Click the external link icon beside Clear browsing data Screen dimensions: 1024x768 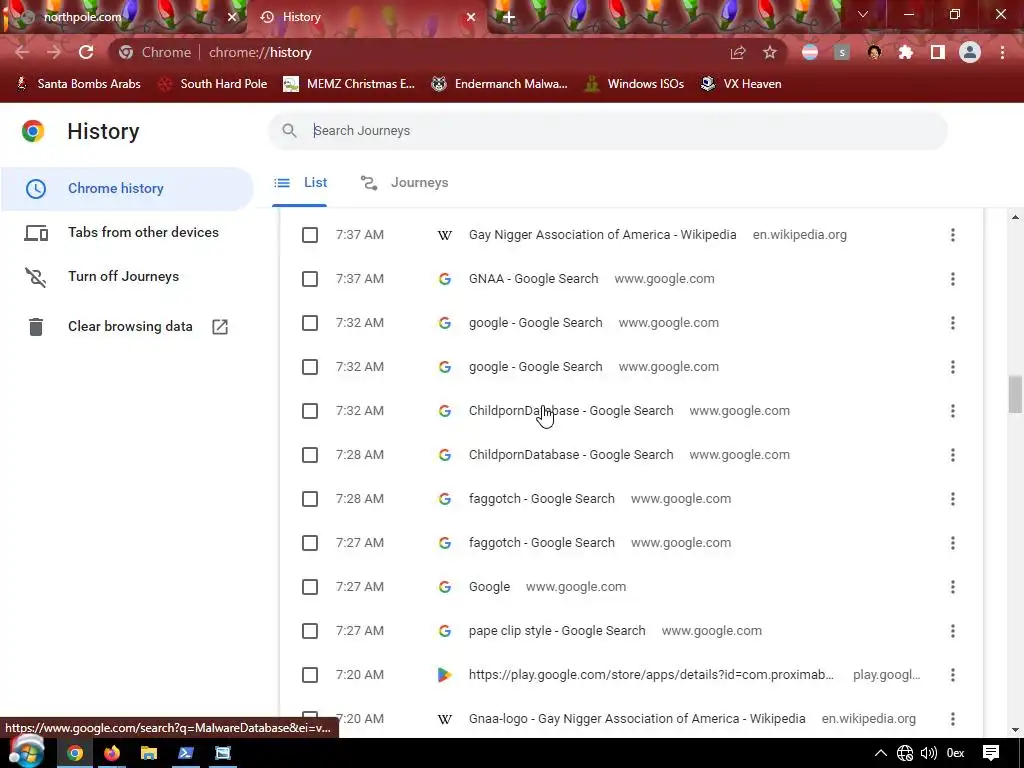coord(220,327)
